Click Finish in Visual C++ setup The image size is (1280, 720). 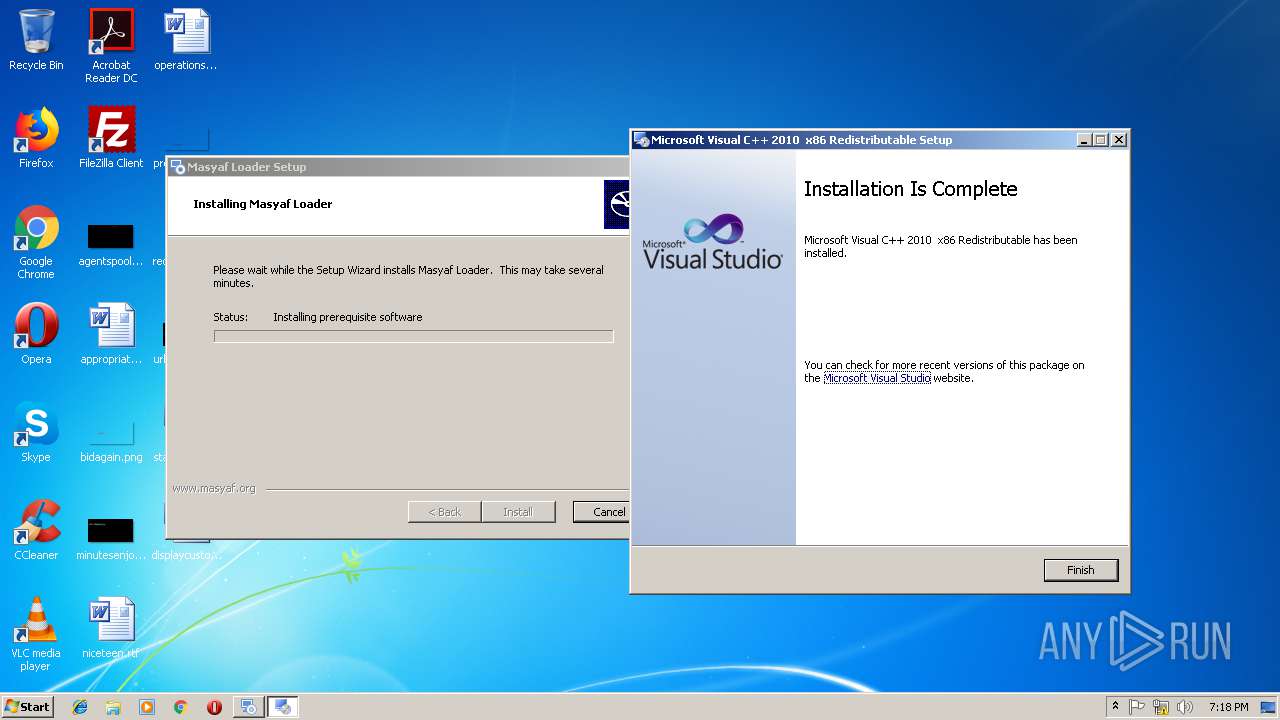(x=1080, y=570)
